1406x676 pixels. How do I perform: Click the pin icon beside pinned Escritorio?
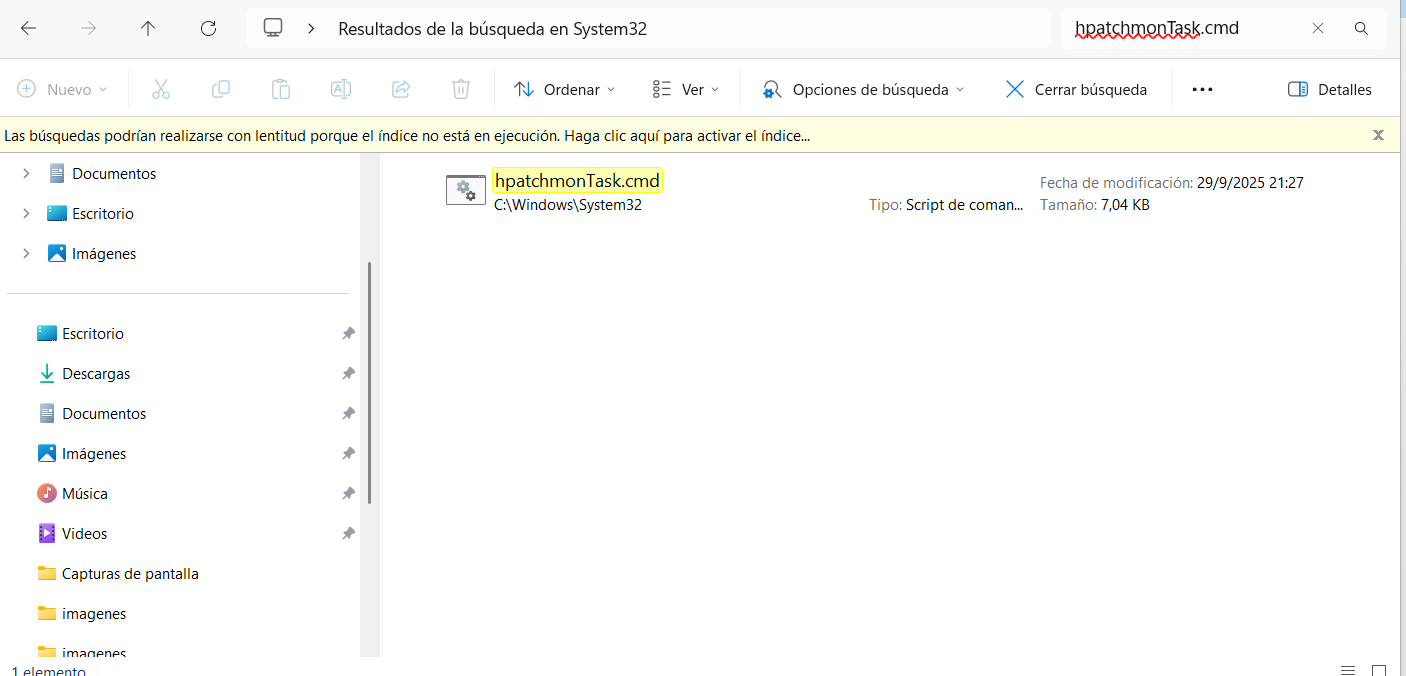click(x=348, y=333)
